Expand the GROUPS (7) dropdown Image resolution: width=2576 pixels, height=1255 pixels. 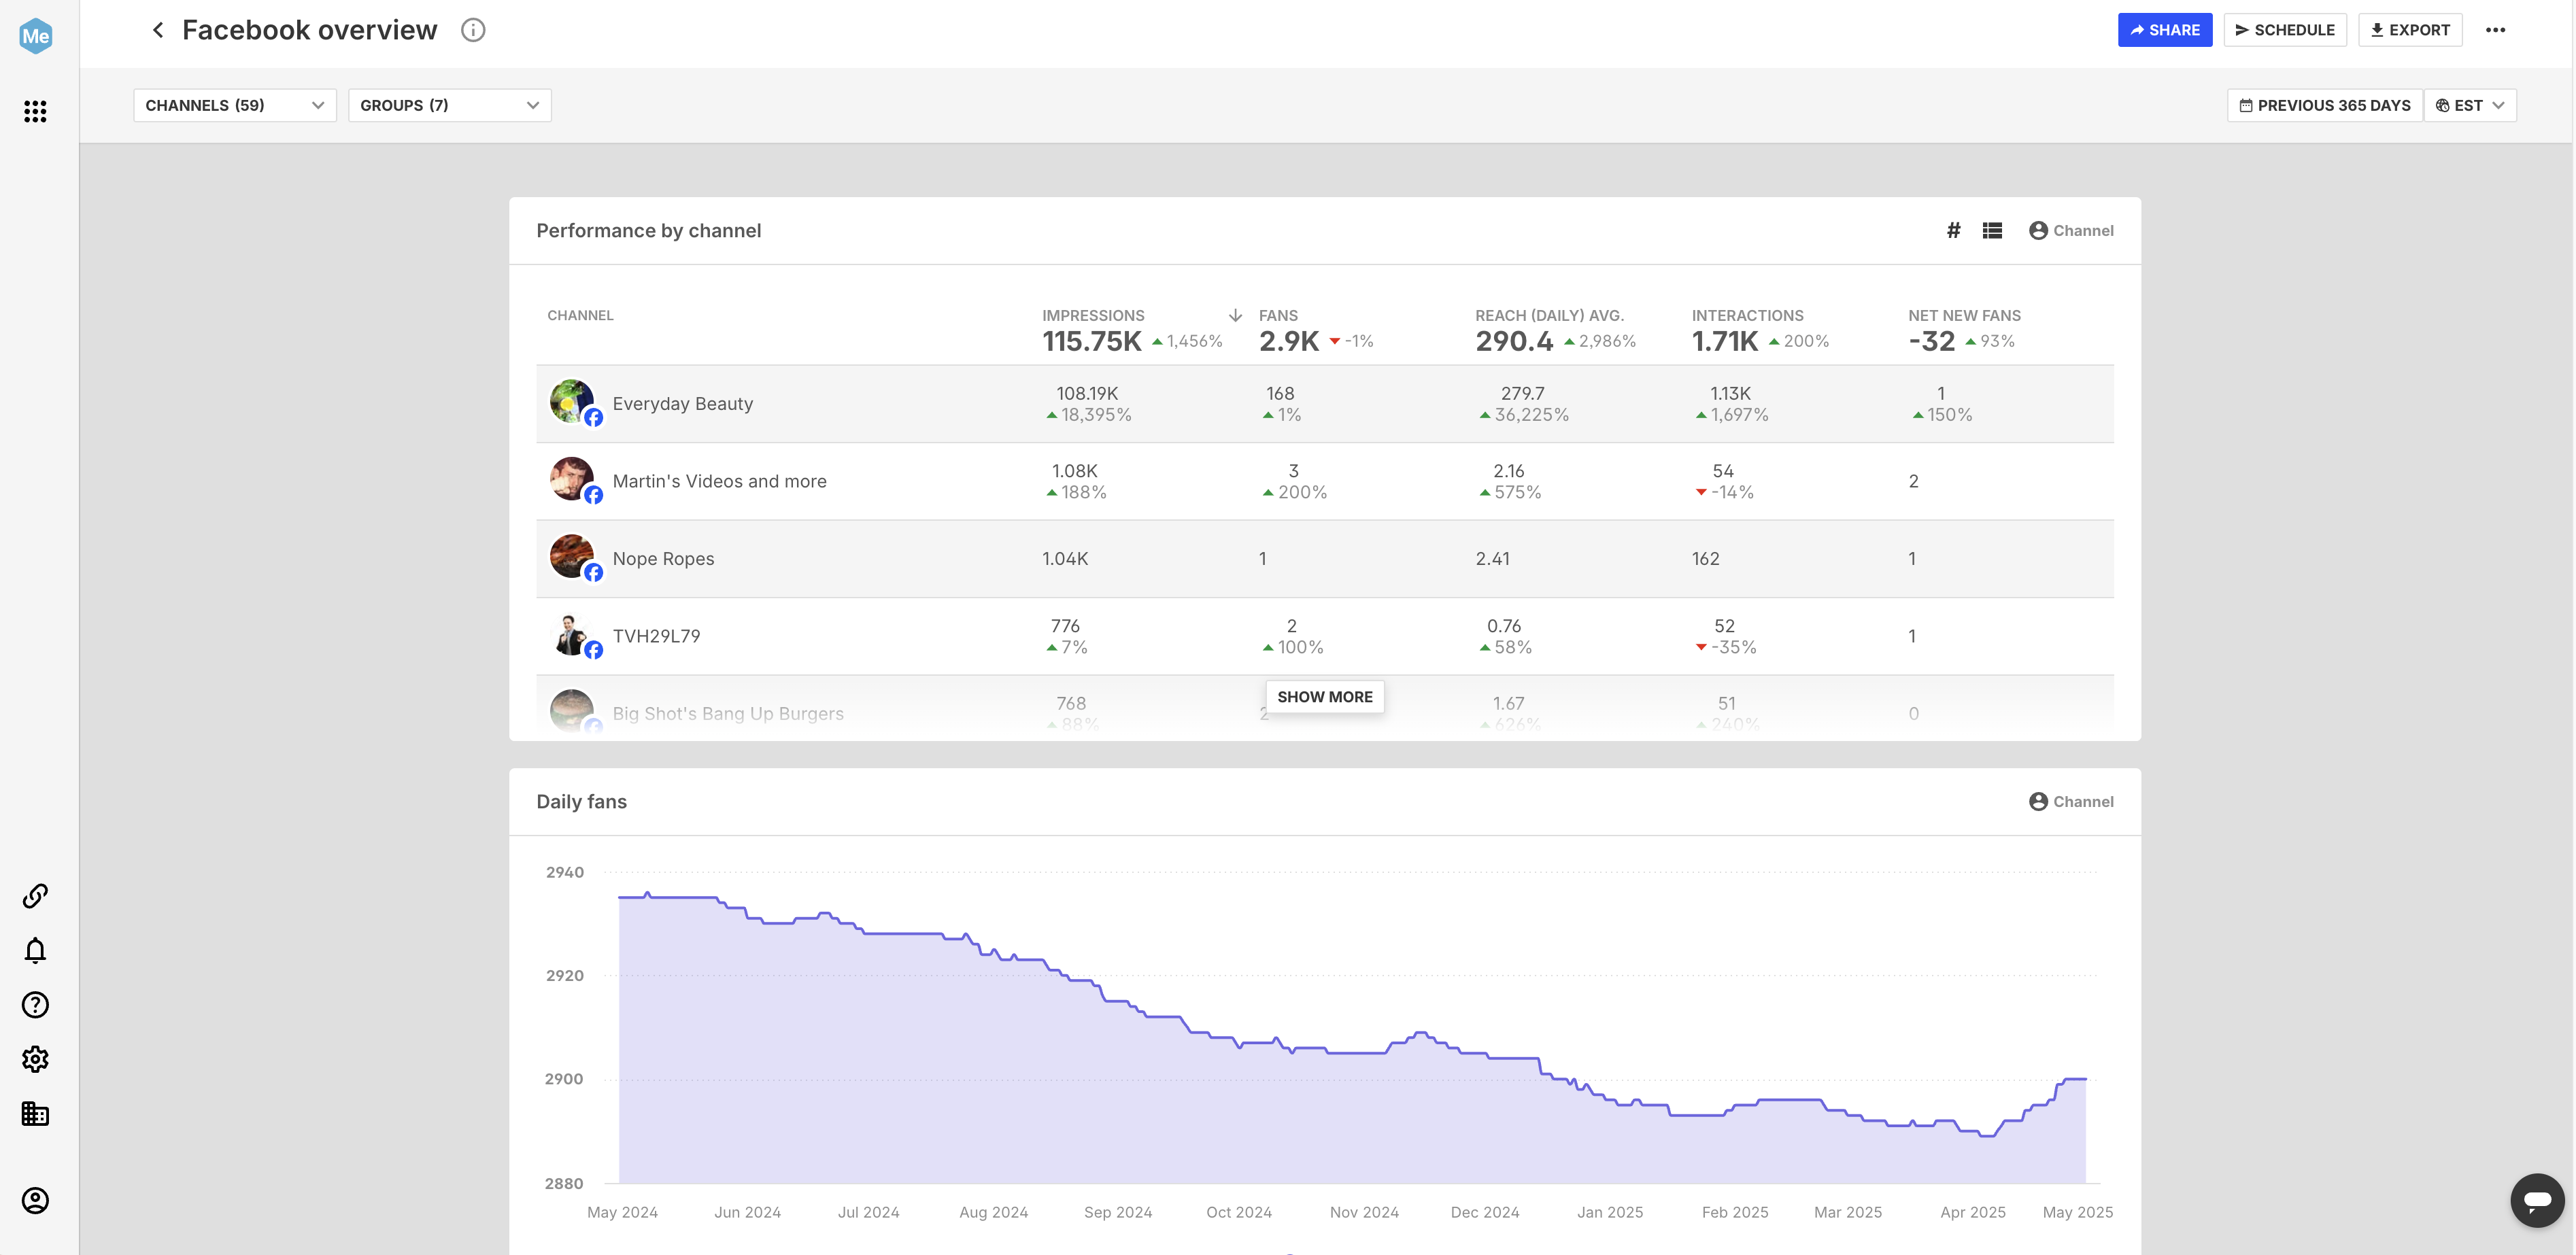click(450, 105)
